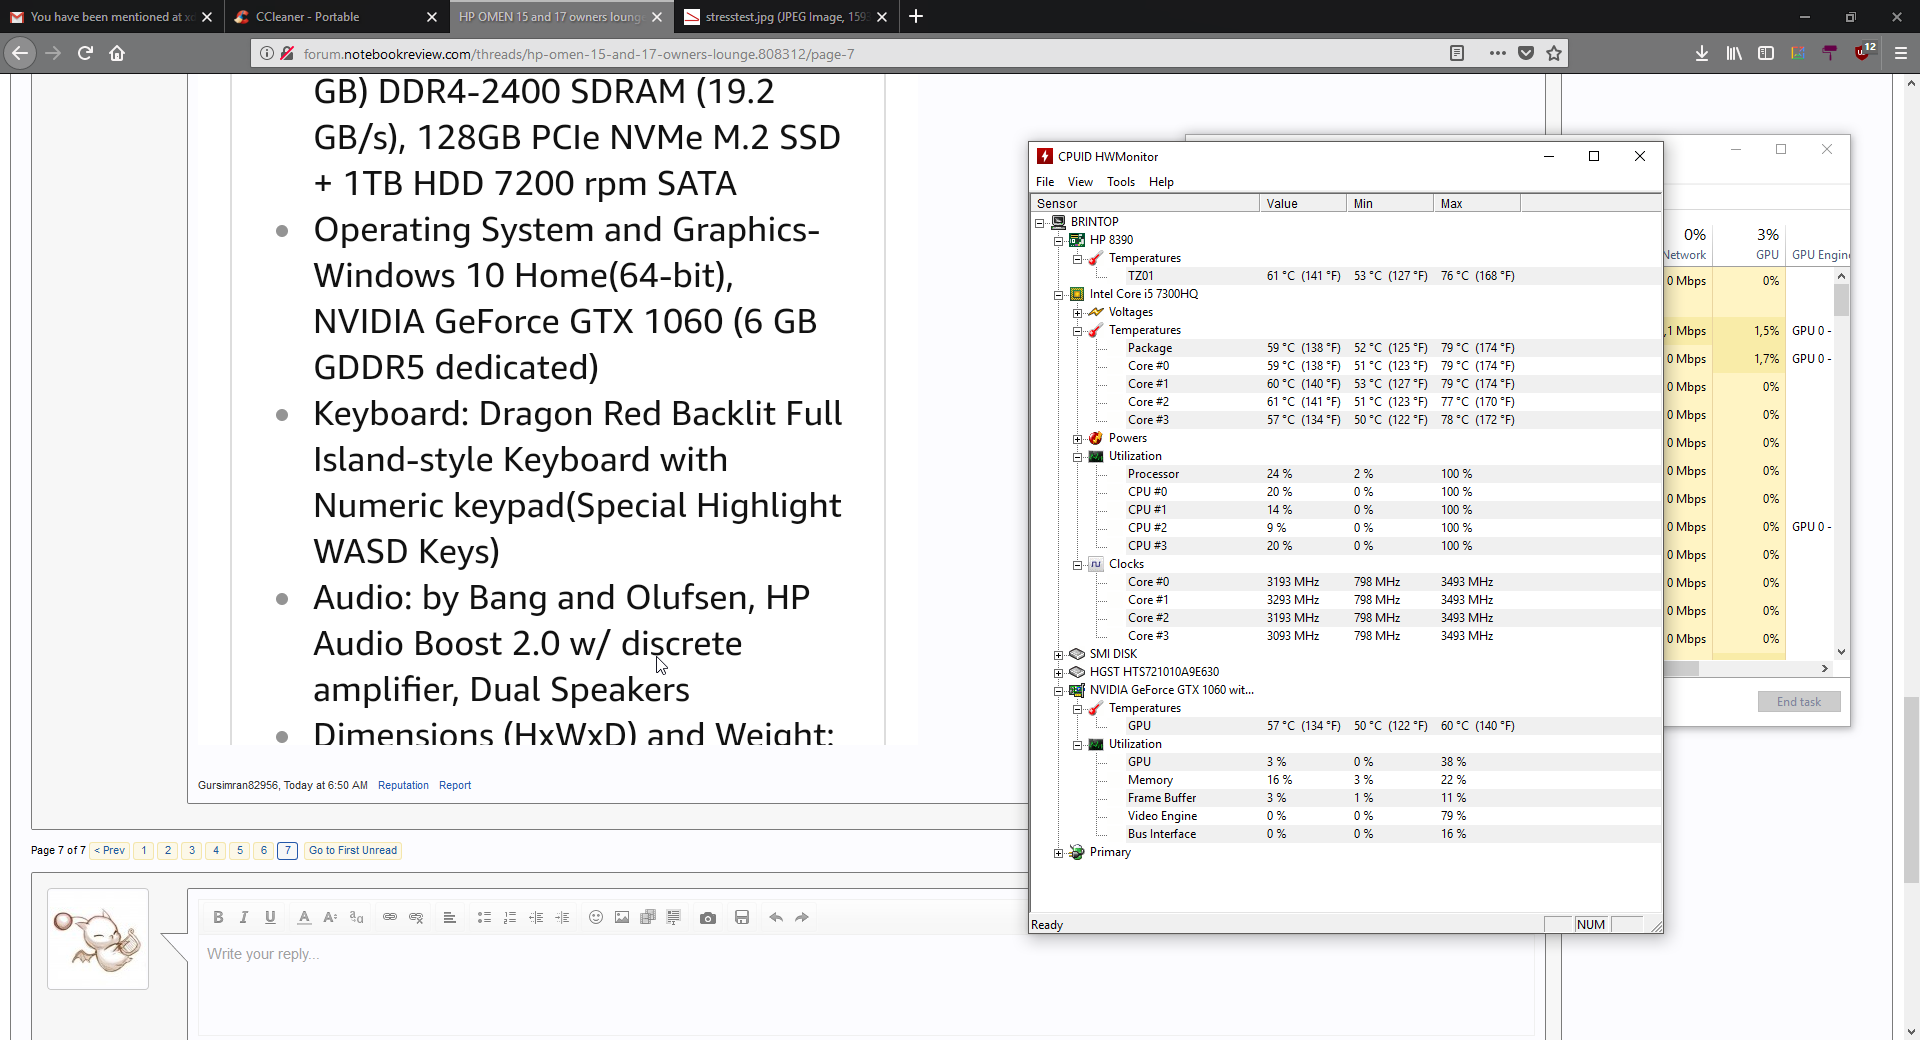Click the Report link under post

pyautogui.click(x=455, y=785)
